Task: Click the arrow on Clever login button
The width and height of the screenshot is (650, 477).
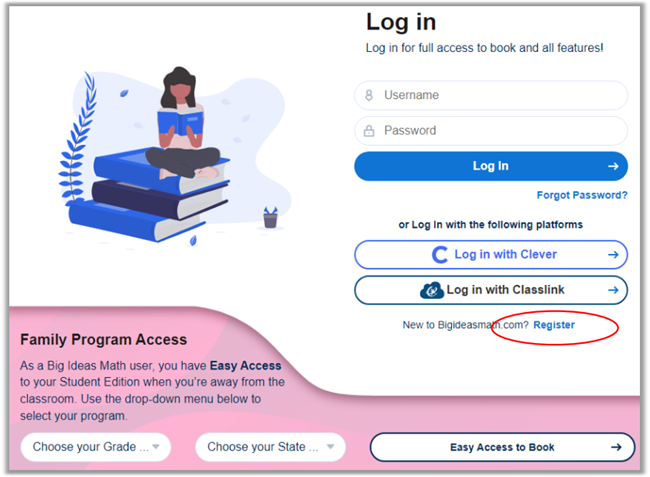Action: 613,254
